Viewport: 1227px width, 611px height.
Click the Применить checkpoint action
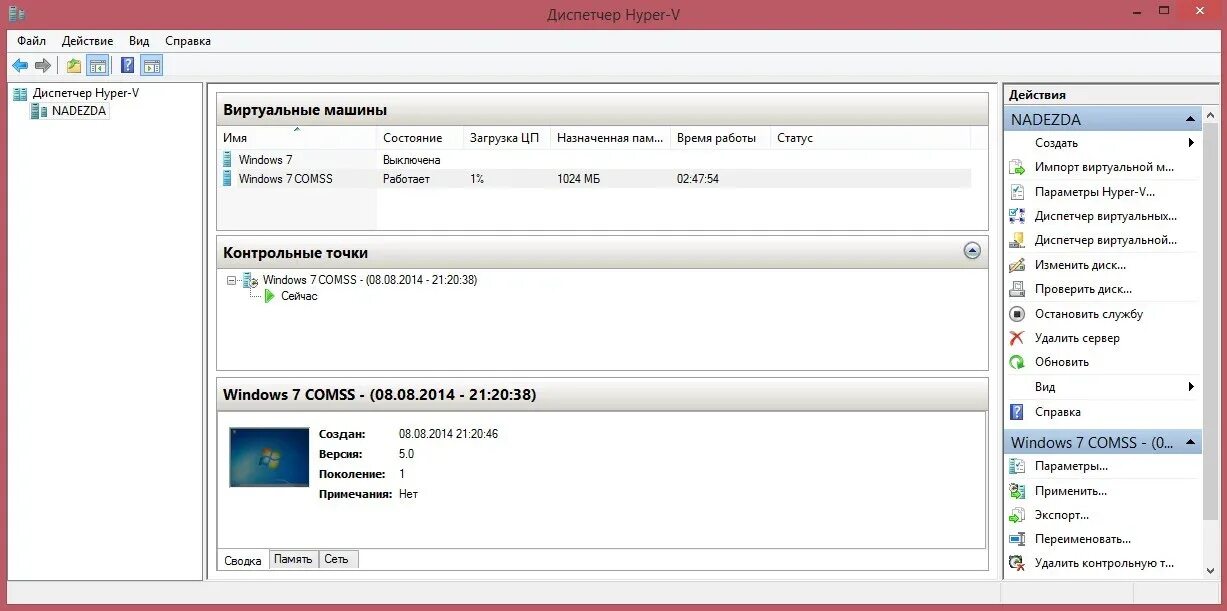(1071, 491)
